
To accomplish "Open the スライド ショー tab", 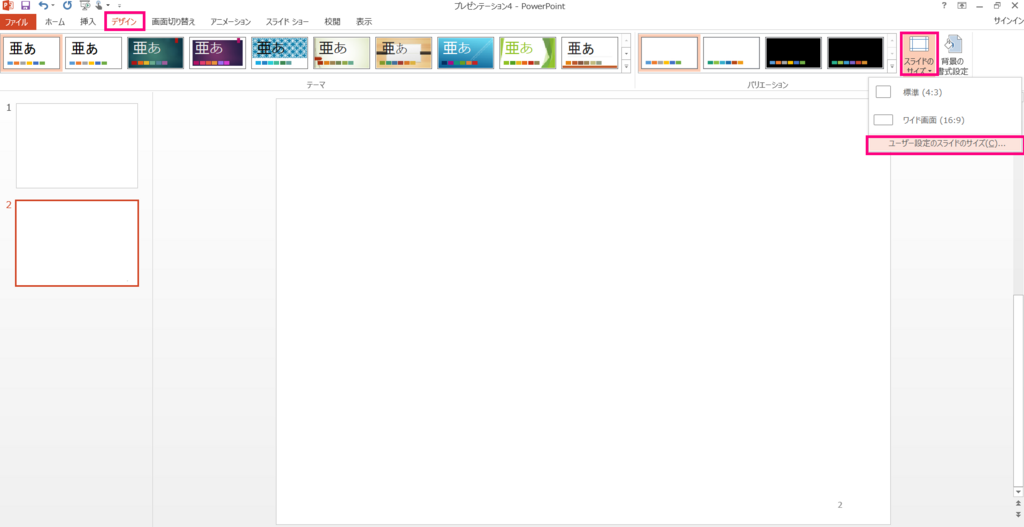I will pos(287,22).
